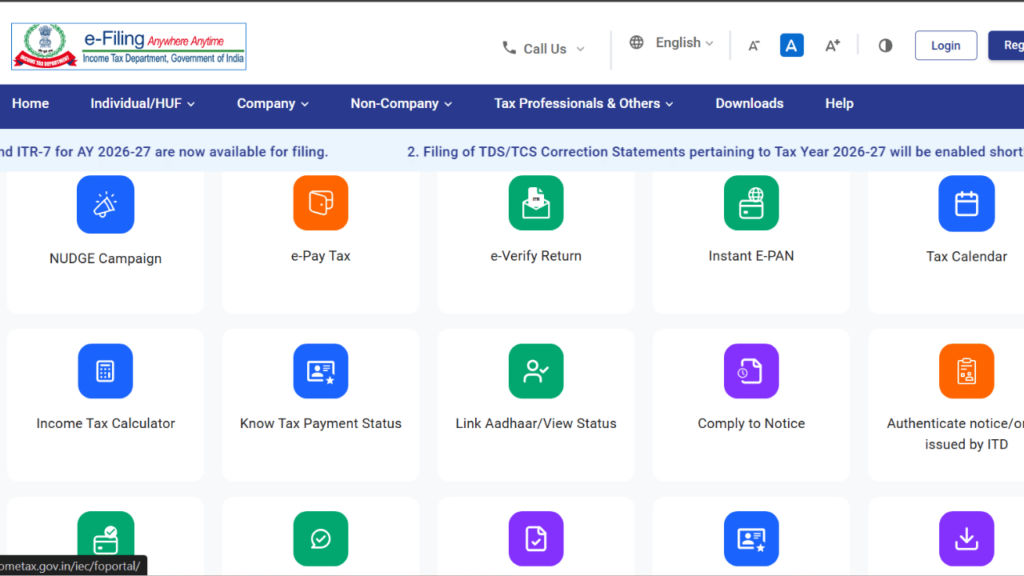1024x576 pixels.
Task: Click the Comply to Notice label
Action: pyautogui.click(x=751, y=423)
